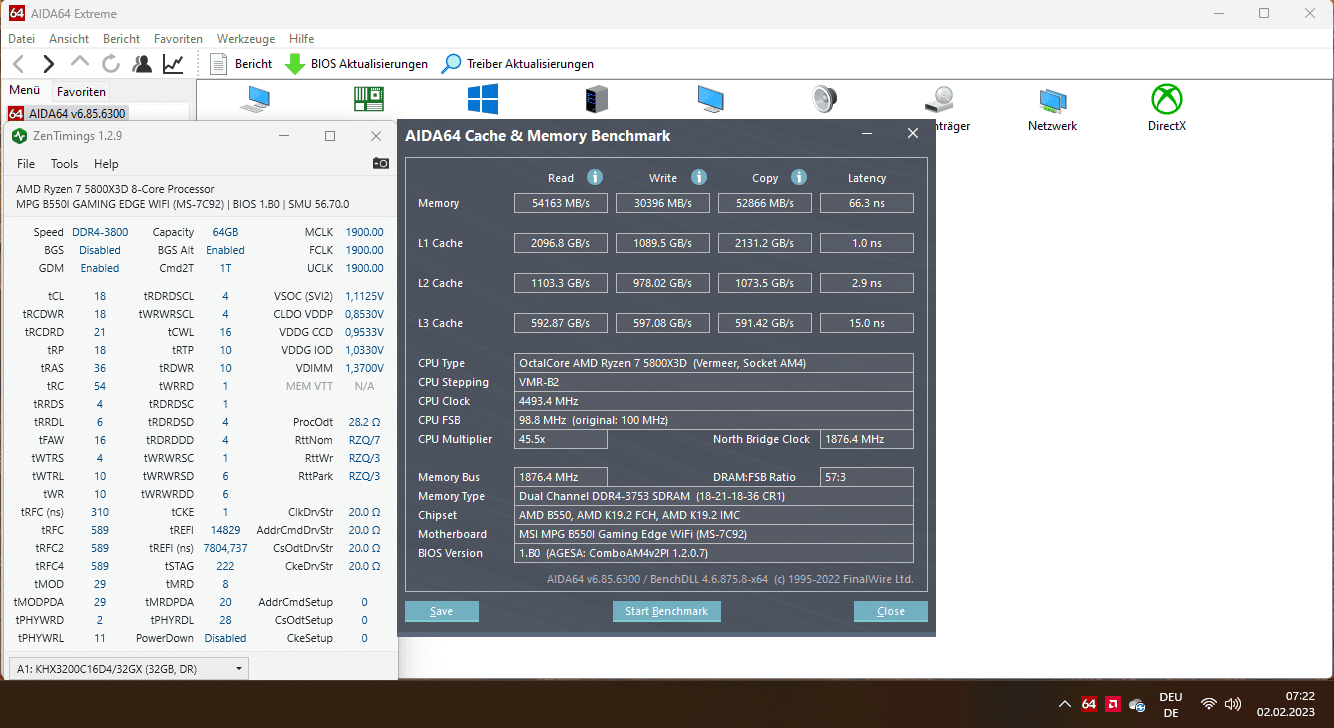The width and height of the screenshot is (1334, 728).
Task: Open the user icon in AIDA64 toolbar
Action: [x=142, y=64]
